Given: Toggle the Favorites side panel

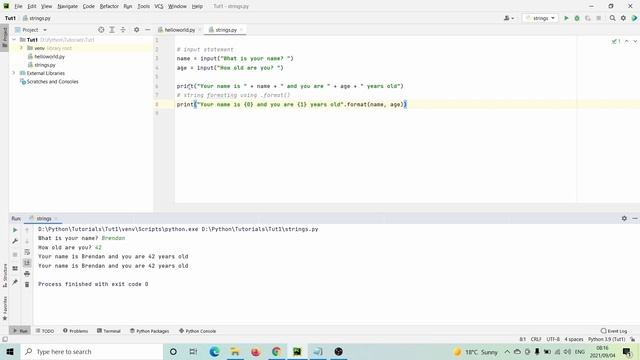Looking at the screenshot, I should [4, 308].
